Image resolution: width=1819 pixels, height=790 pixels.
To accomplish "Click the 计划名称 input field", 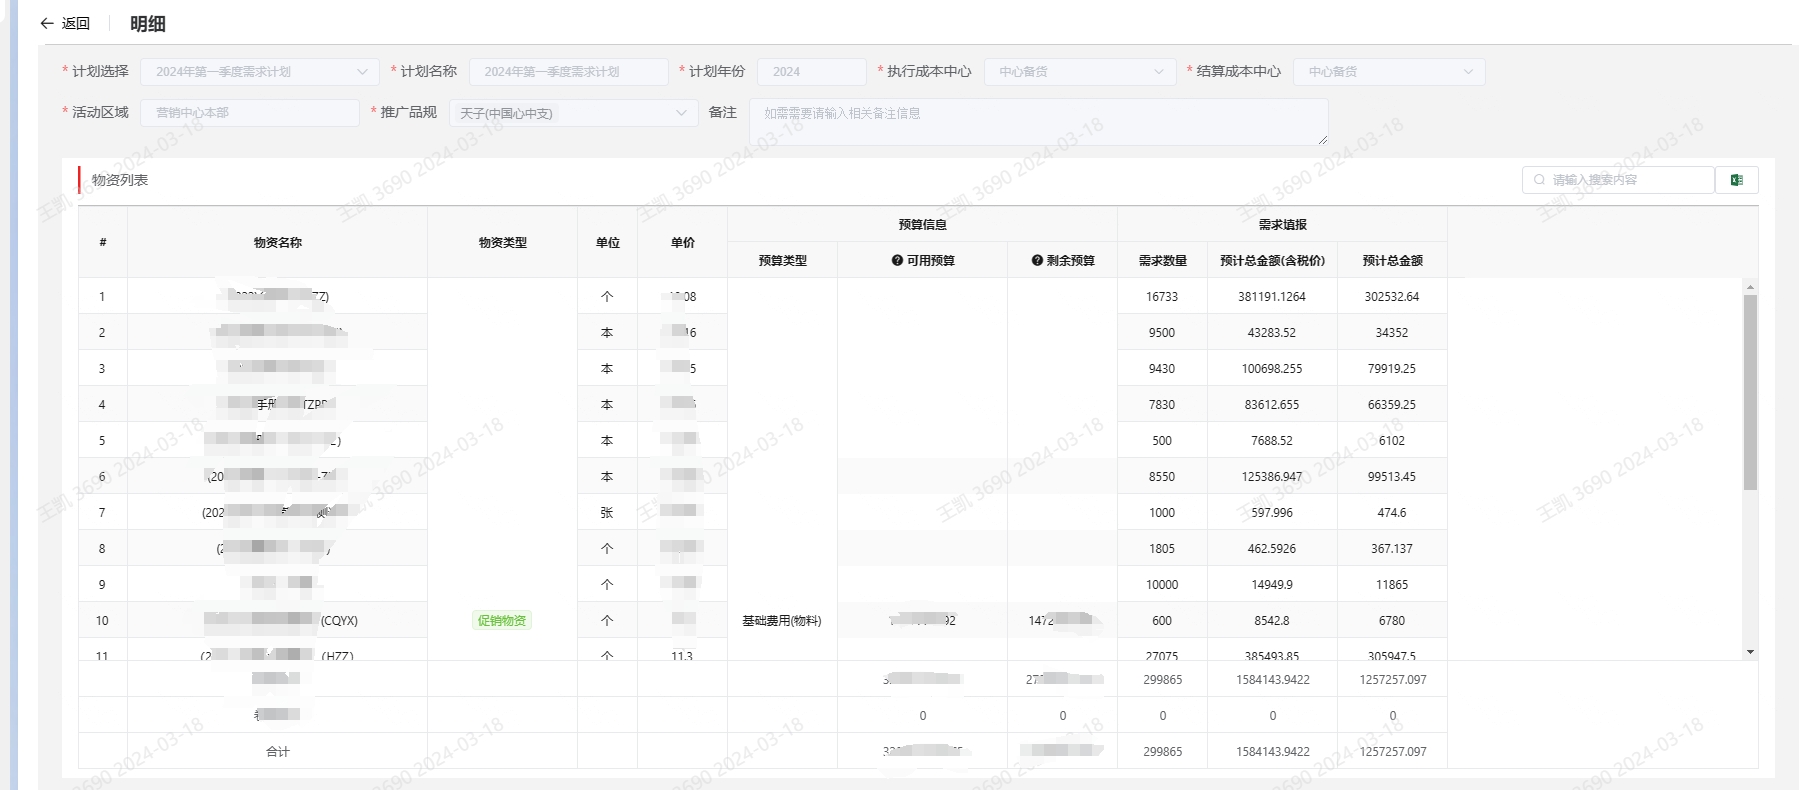I will click(568, 72).
